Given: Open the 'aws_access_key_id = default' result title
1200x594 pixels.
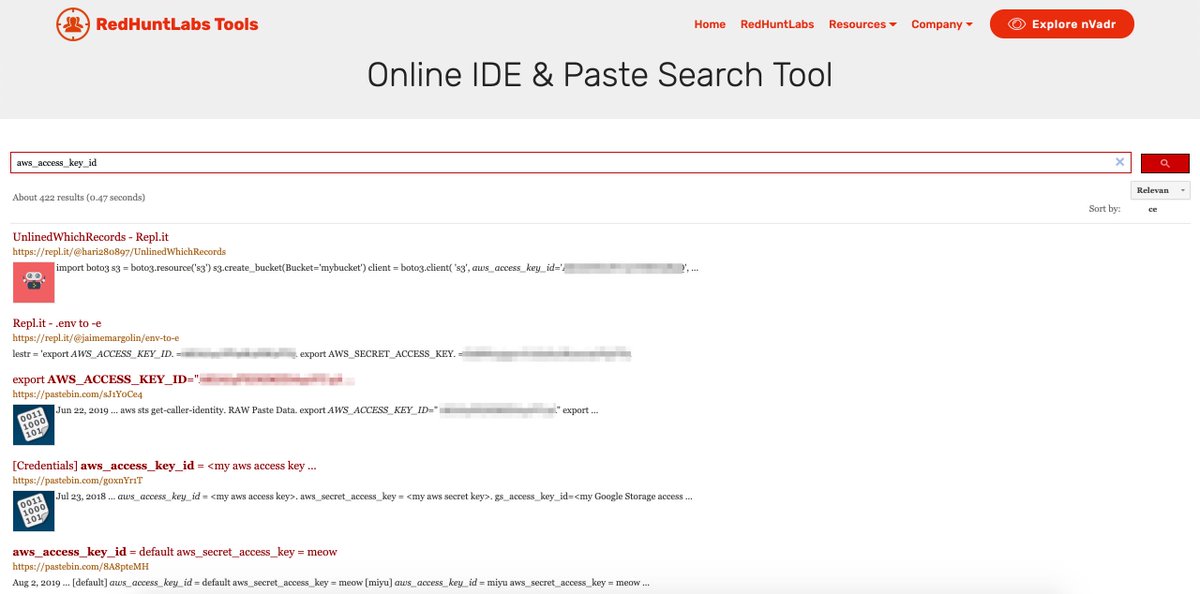Looking at the screenshot, I should point(175,551).
